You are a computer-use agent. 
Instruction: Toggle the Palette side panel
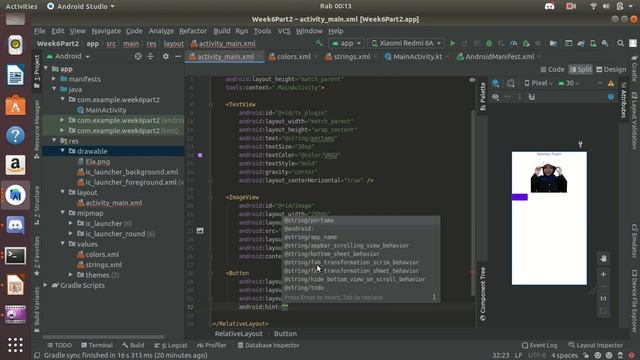(482, 97)
